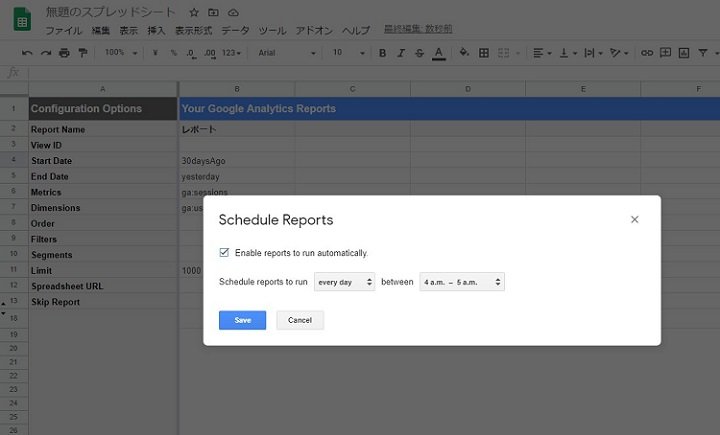
Task: Open the zoom 100% dropdown
Action: (121, 53)
